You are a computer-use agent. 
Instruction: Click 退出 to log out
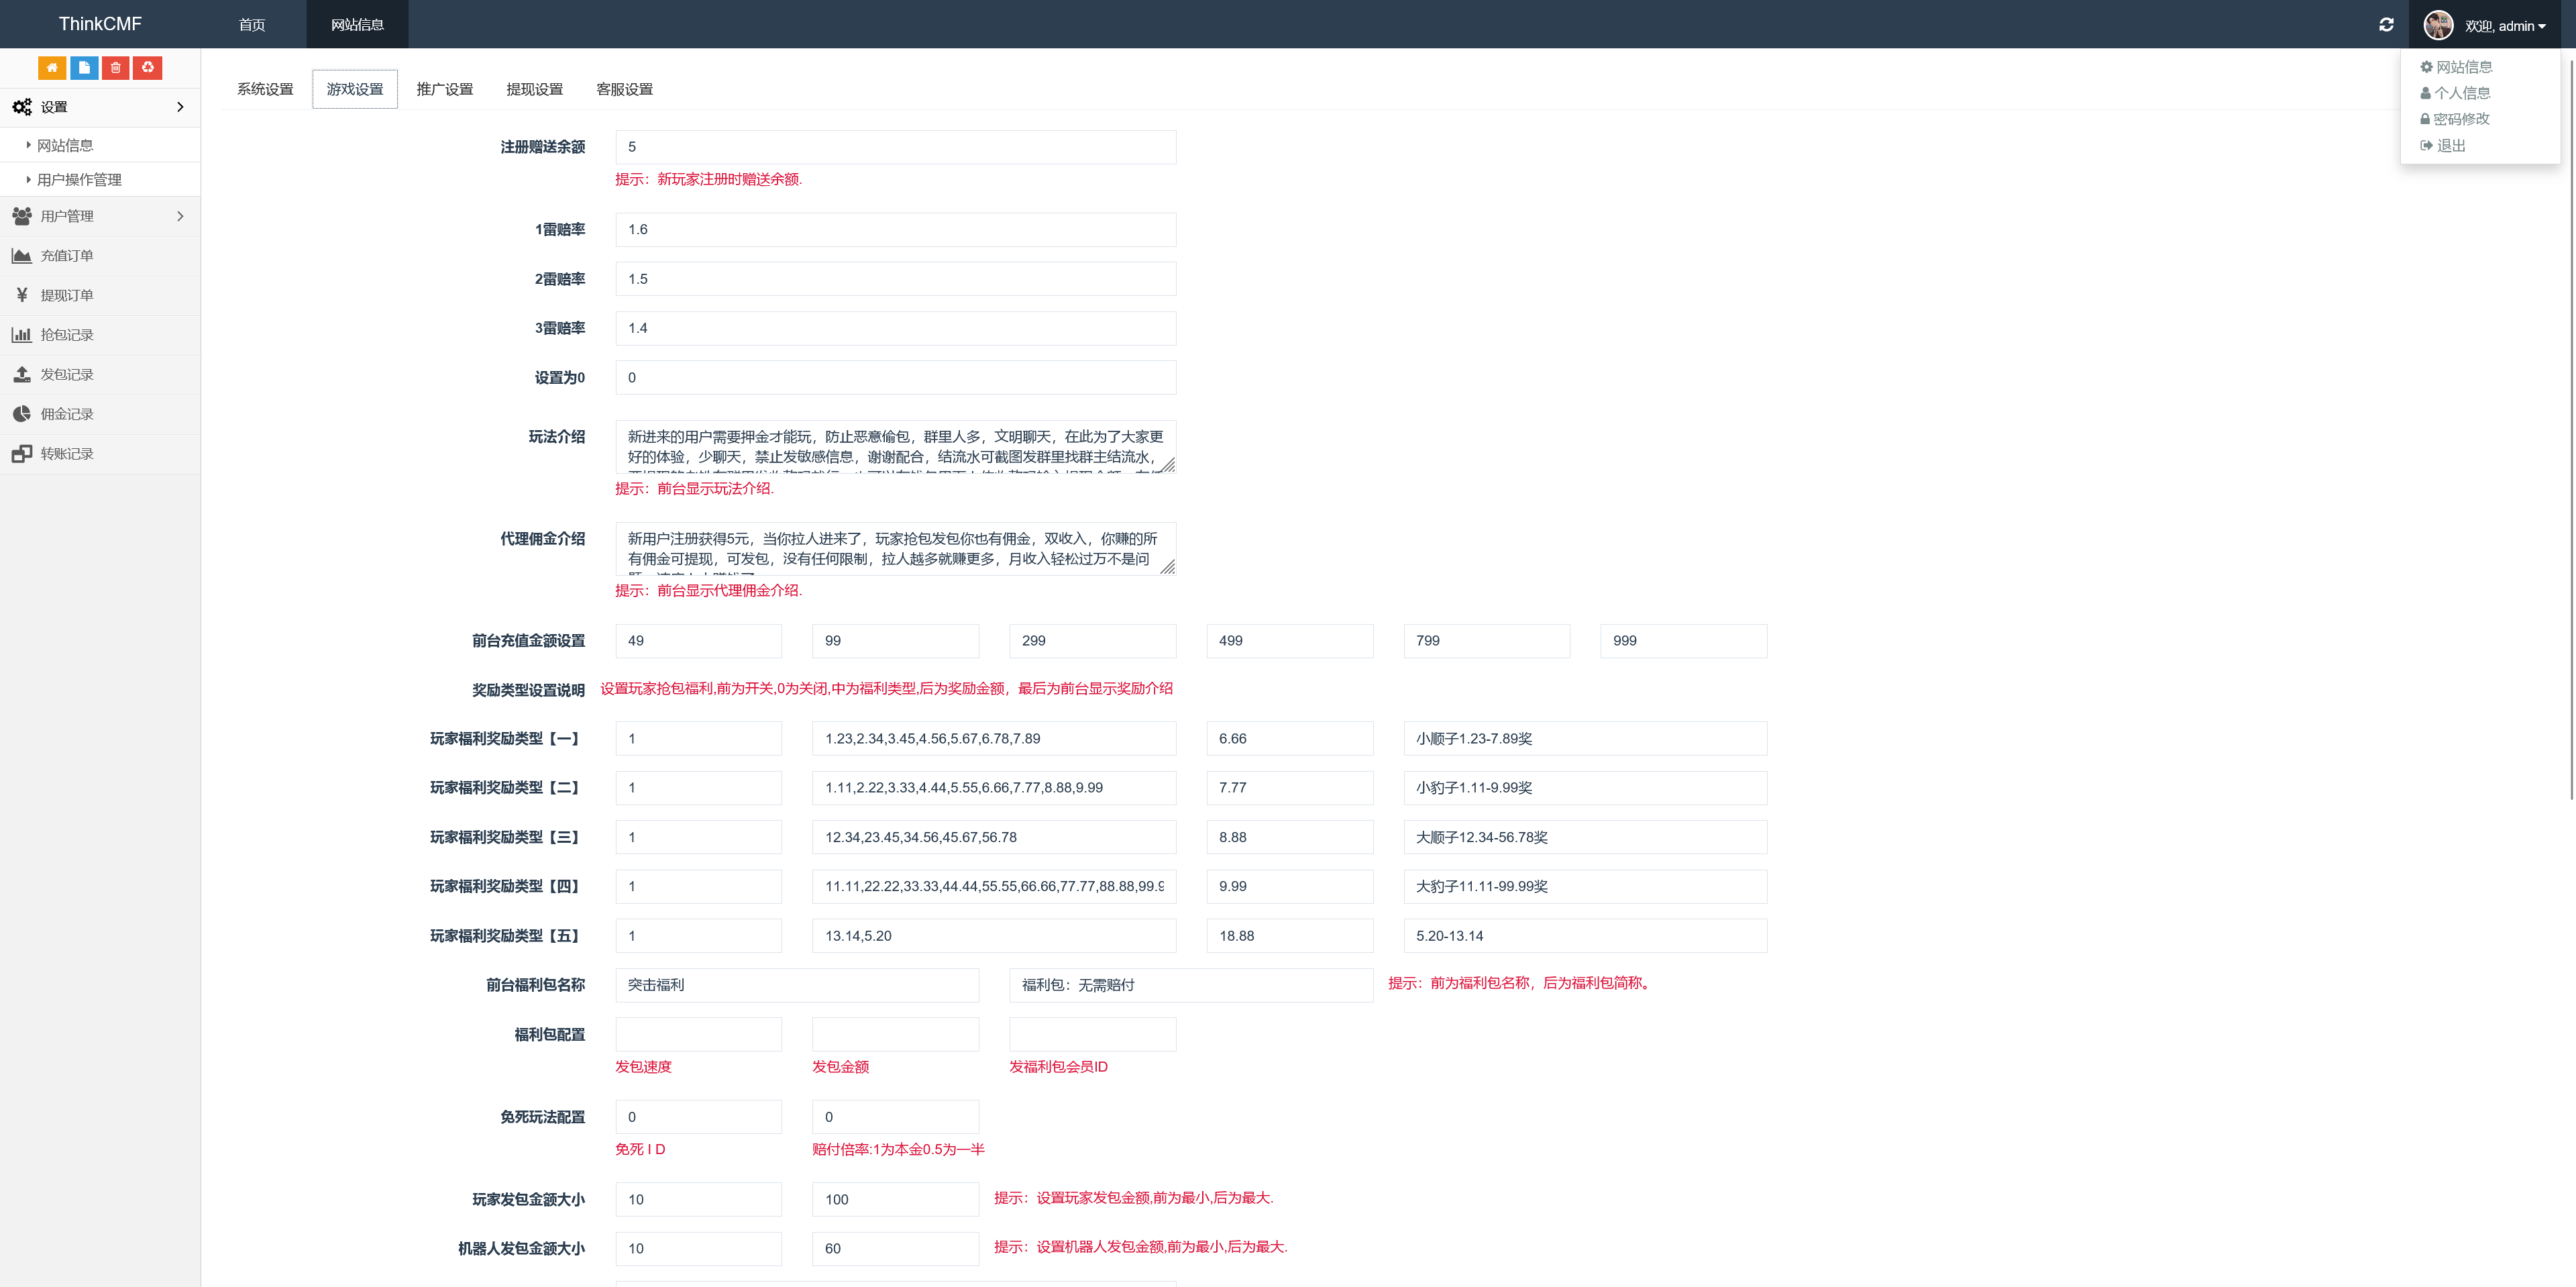coord(2450,145)
